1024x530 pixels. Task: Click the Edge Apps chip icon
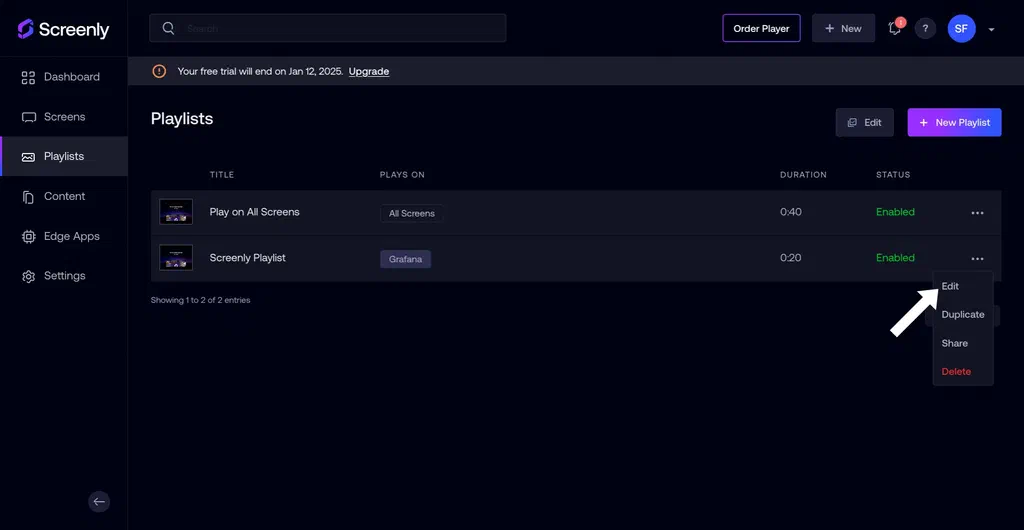click(x=28, y=237)
